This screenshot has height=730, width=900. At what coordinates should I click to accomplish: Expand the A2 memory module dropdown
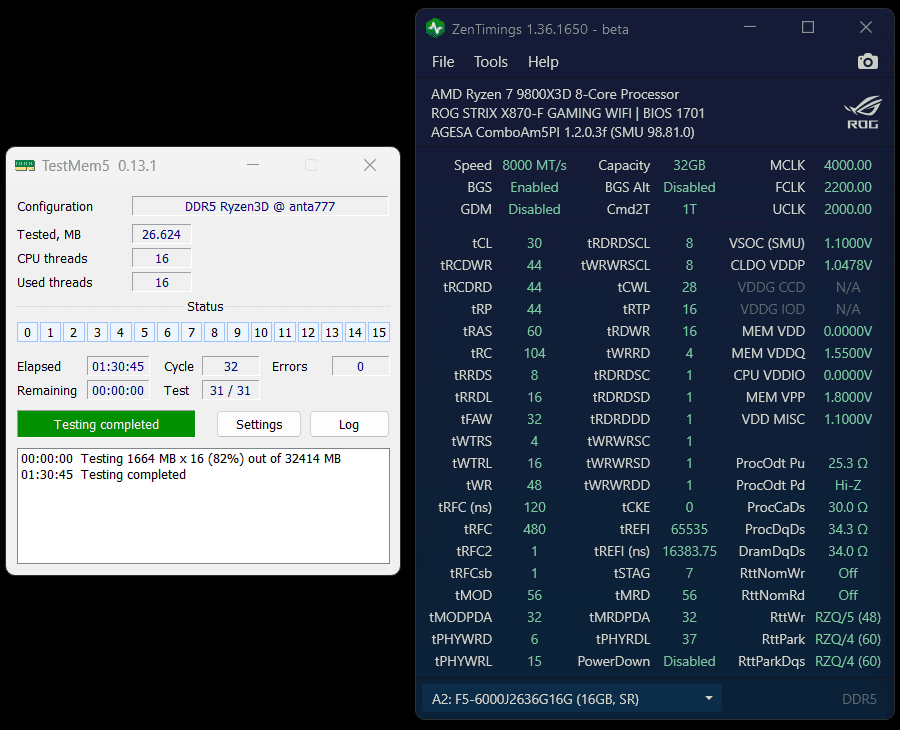pos(572,698)
